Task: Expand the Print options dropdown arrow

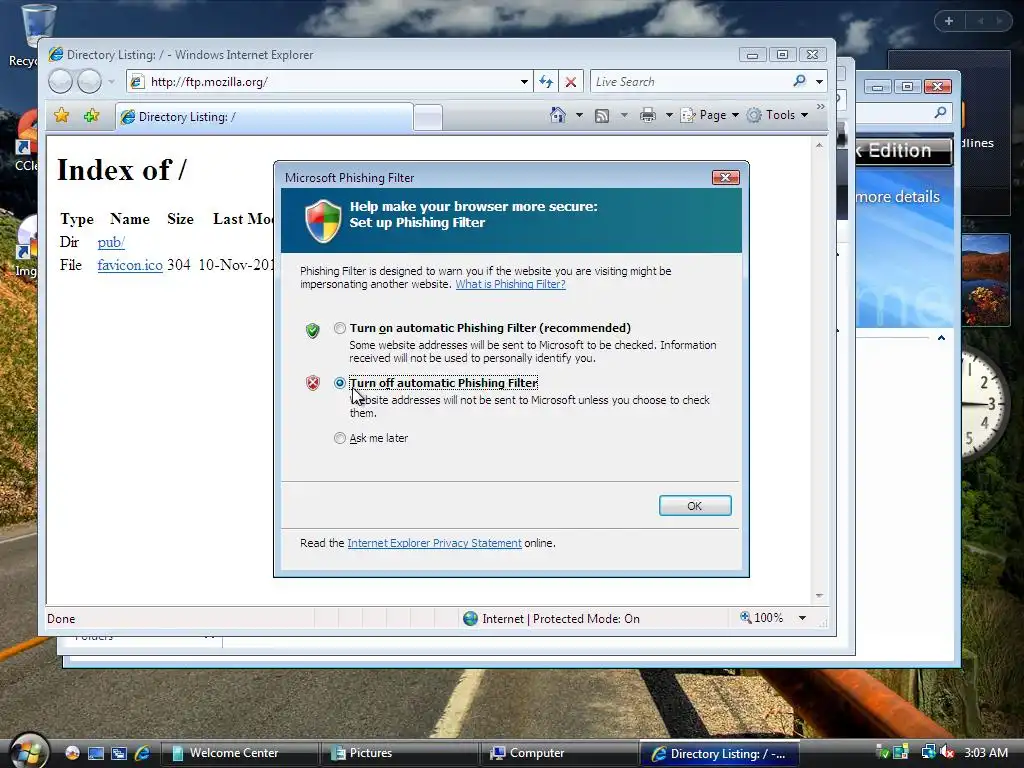Action: (669, 115)
